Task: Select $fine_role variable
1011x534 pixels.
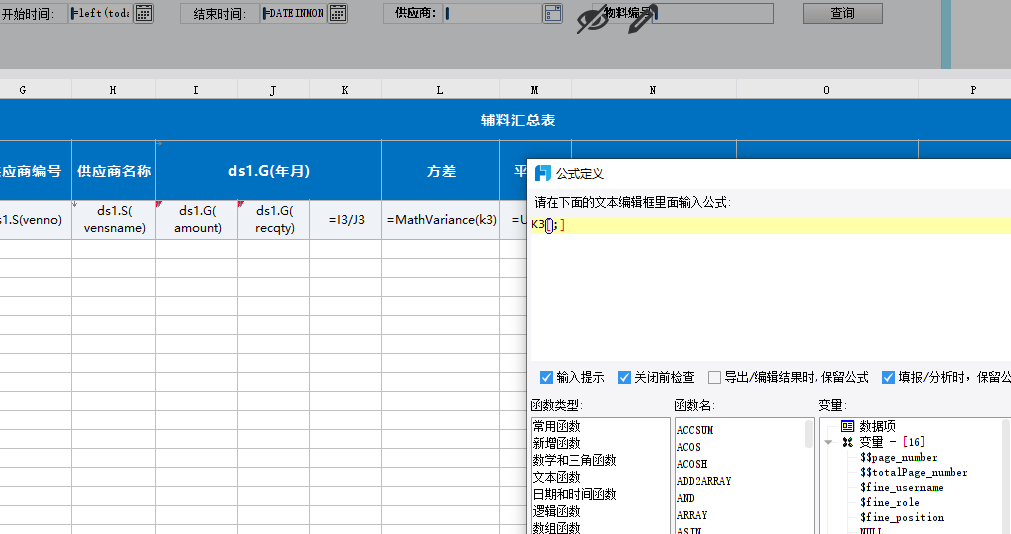Action: (x=890, y=502)
